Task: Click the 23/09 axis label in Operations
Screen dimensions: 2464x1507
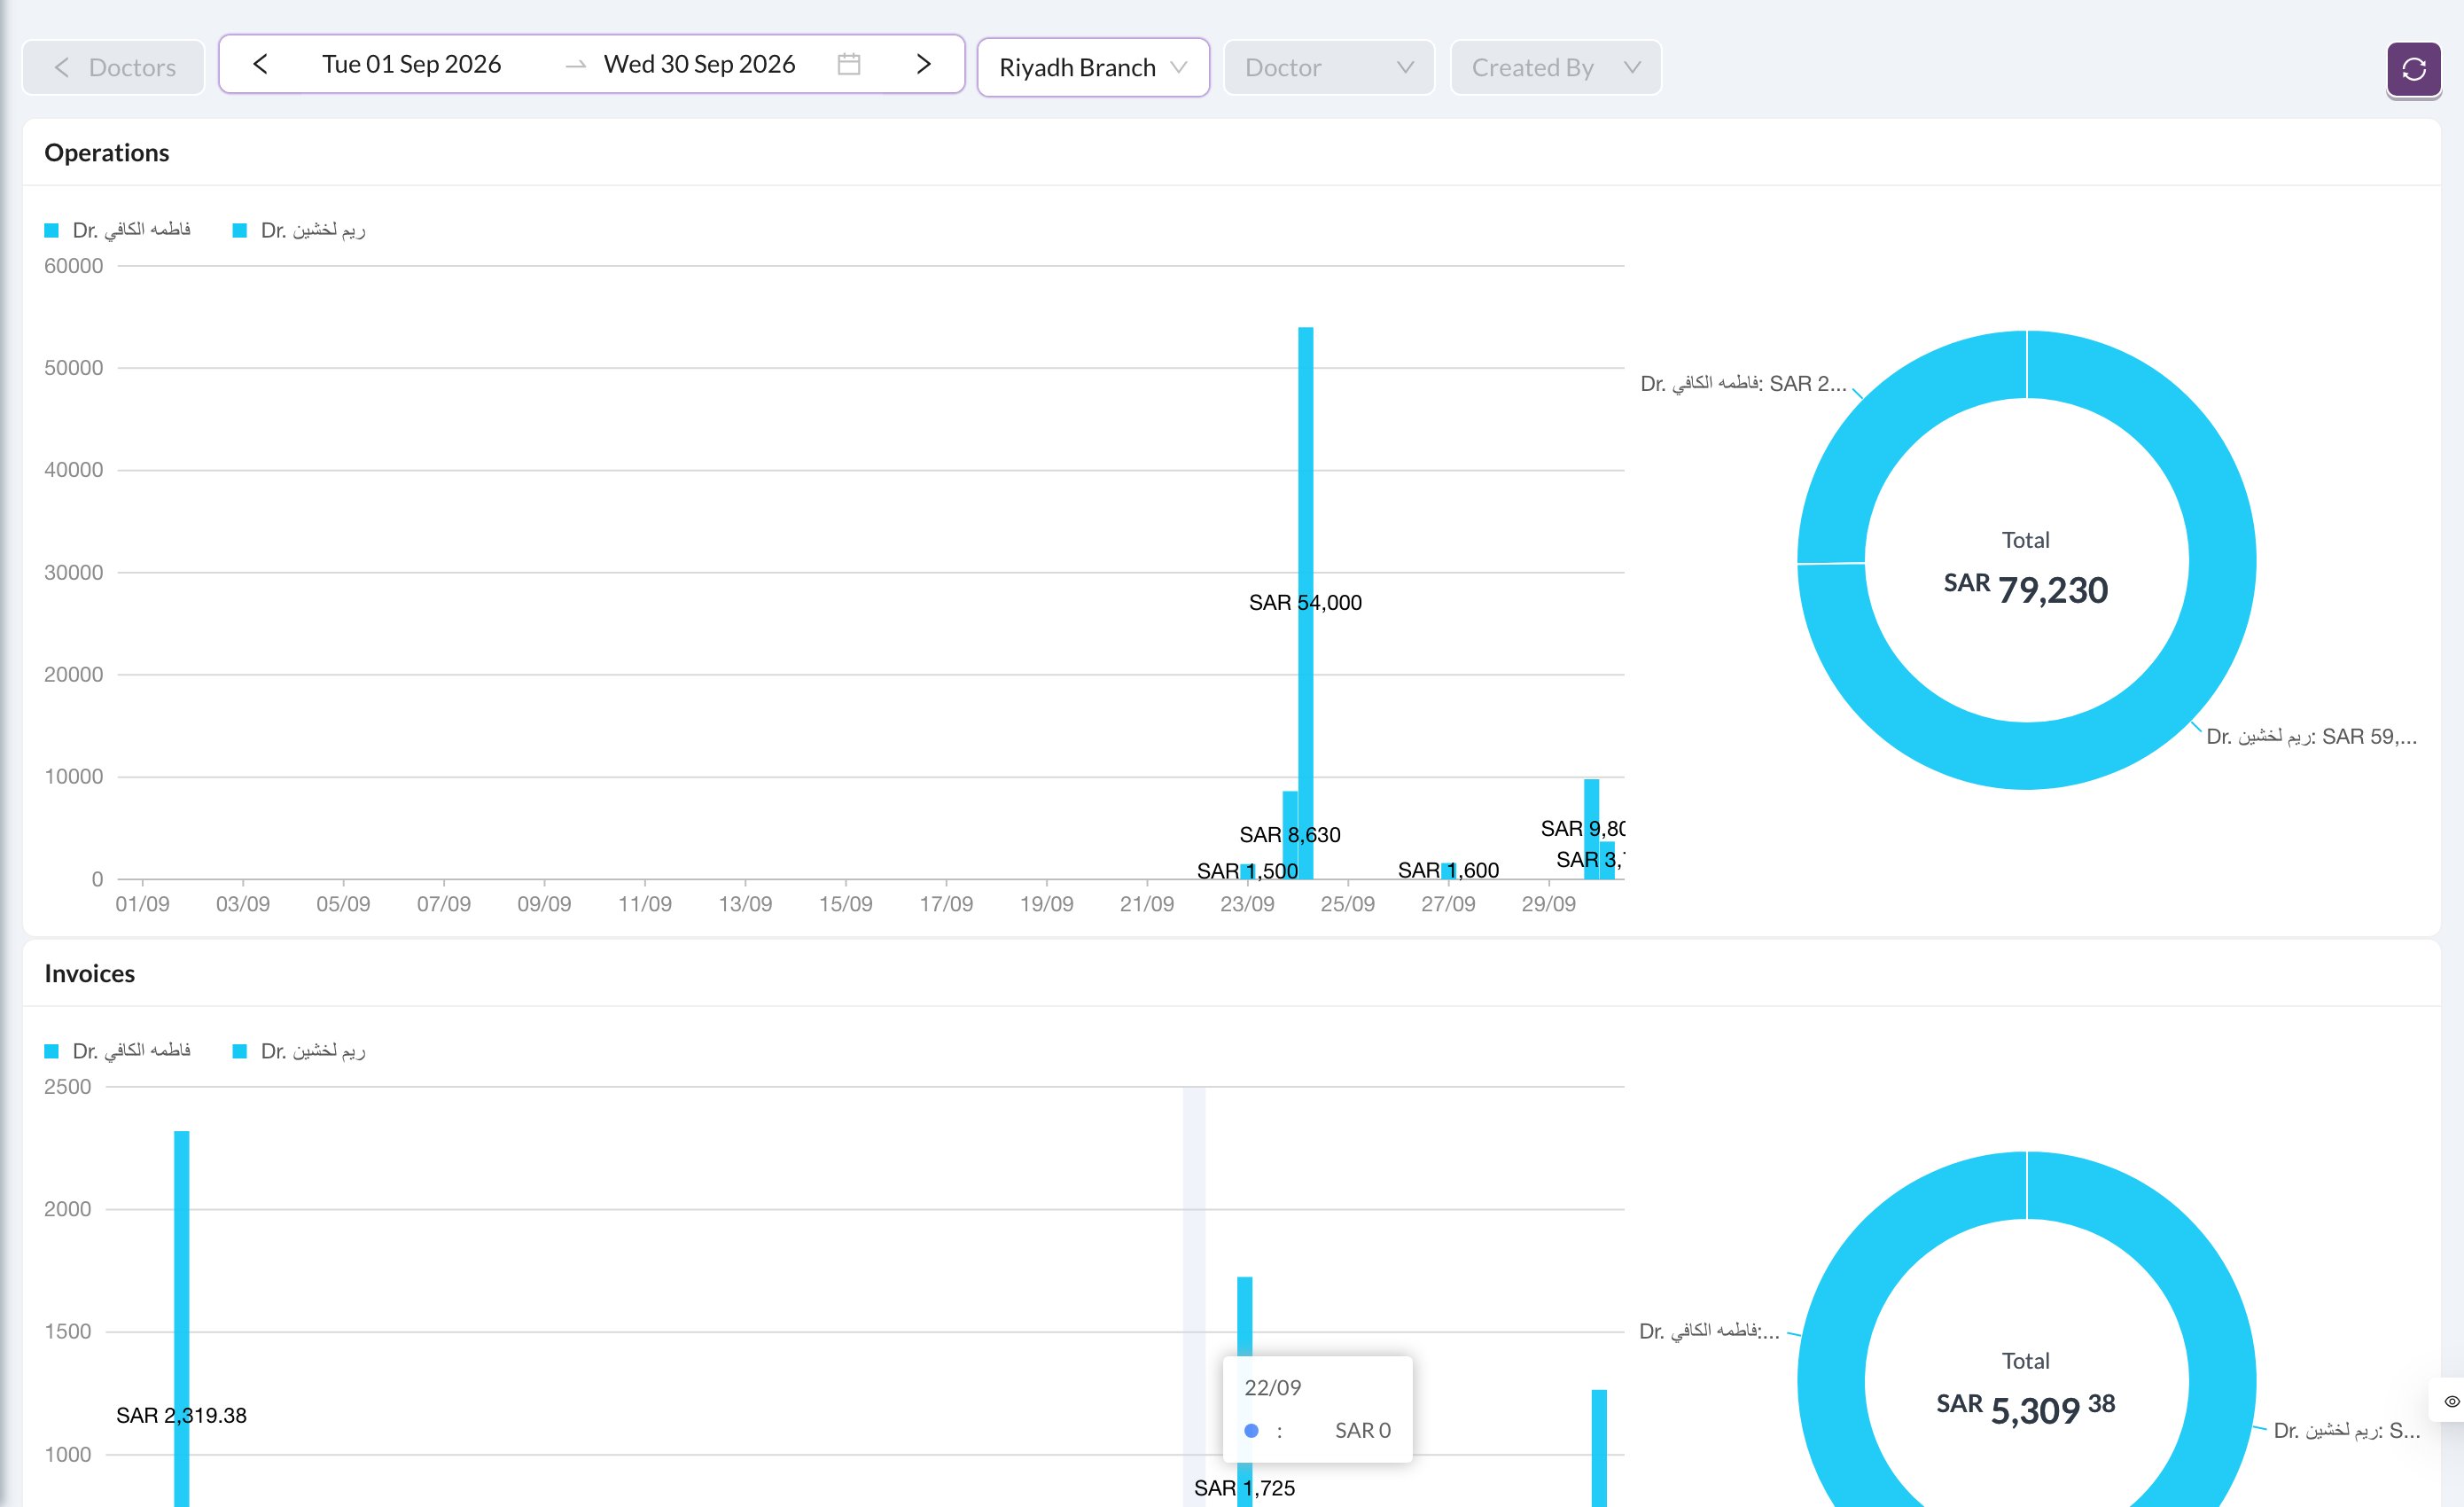Action: 1247,904
